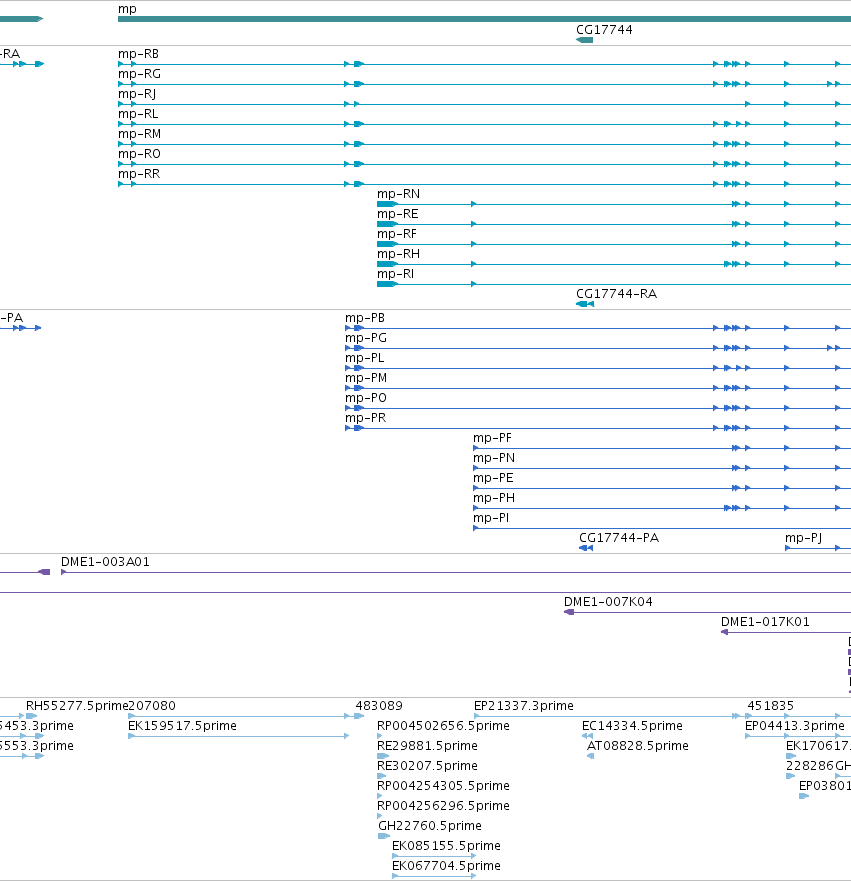Select transcript mp-RO
This screenshot has width=851, height=881.
click(139, 154)
